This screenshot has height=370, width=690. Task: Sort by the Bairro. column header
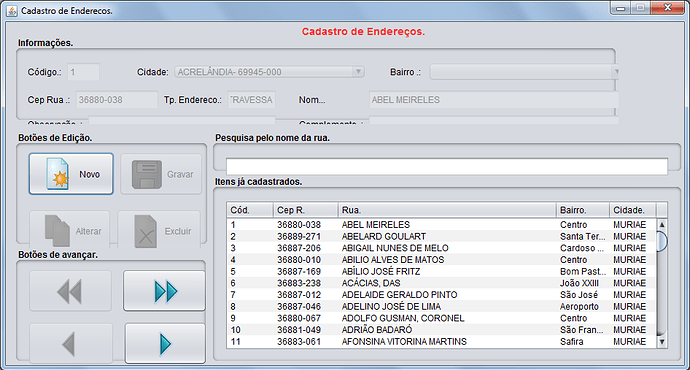pyautogui.click(x=583, y=210)
